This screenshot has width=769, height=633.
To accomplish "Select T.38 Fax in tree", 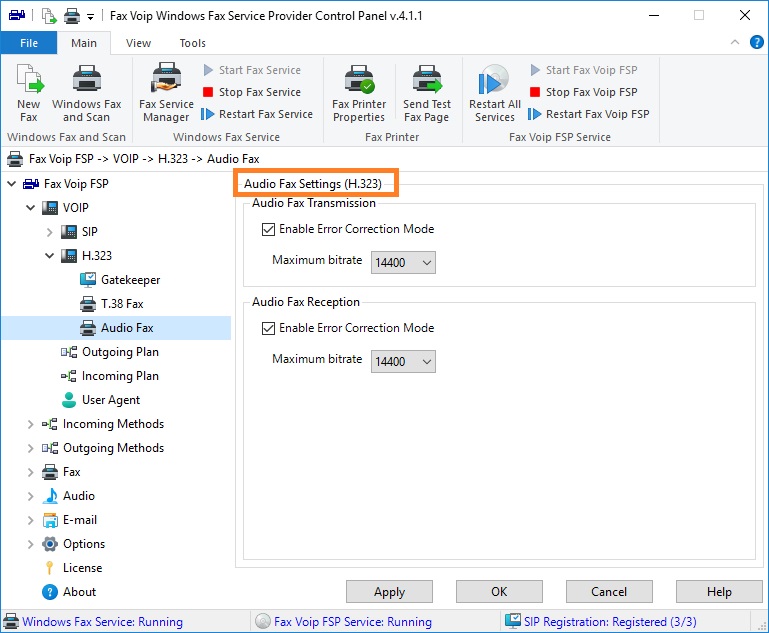I will (x=112, y=304).
